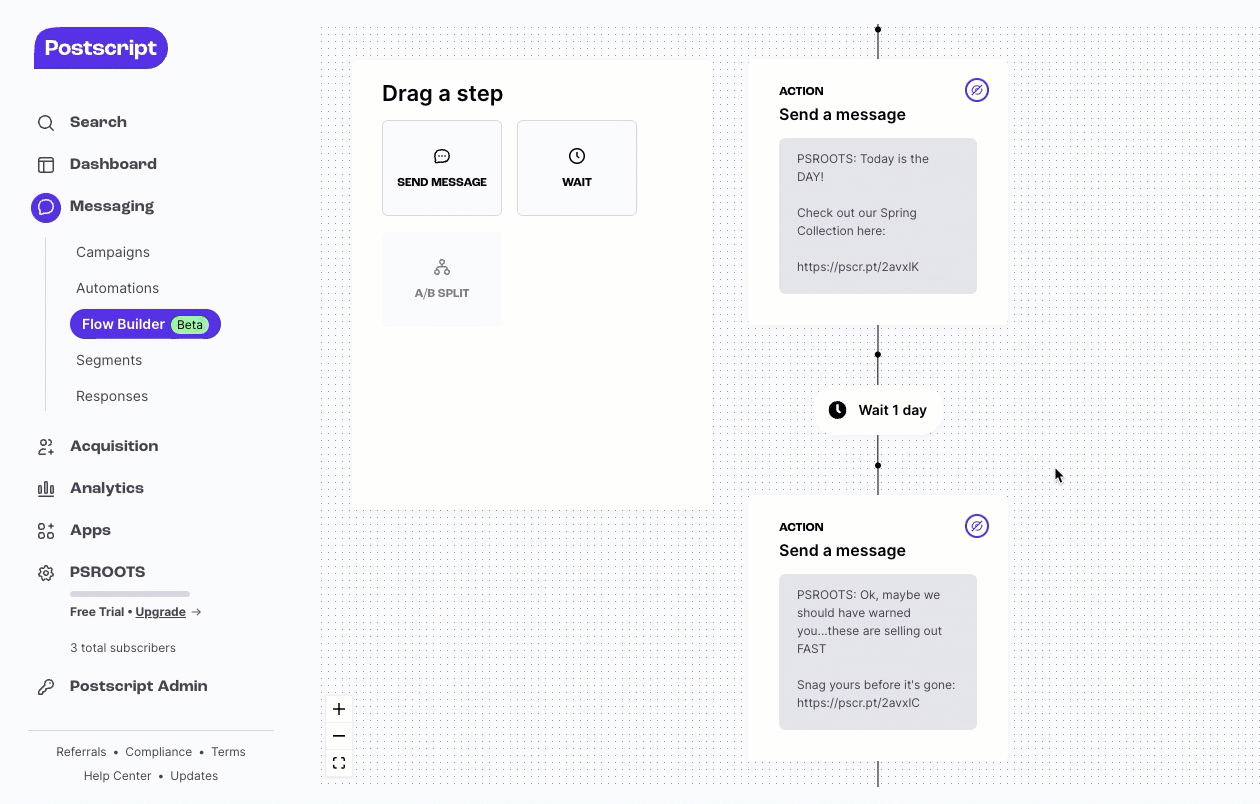Viewport: 1260px width, 804px height.
Task: Click the Postscript logo
Action: pos(101,48)
